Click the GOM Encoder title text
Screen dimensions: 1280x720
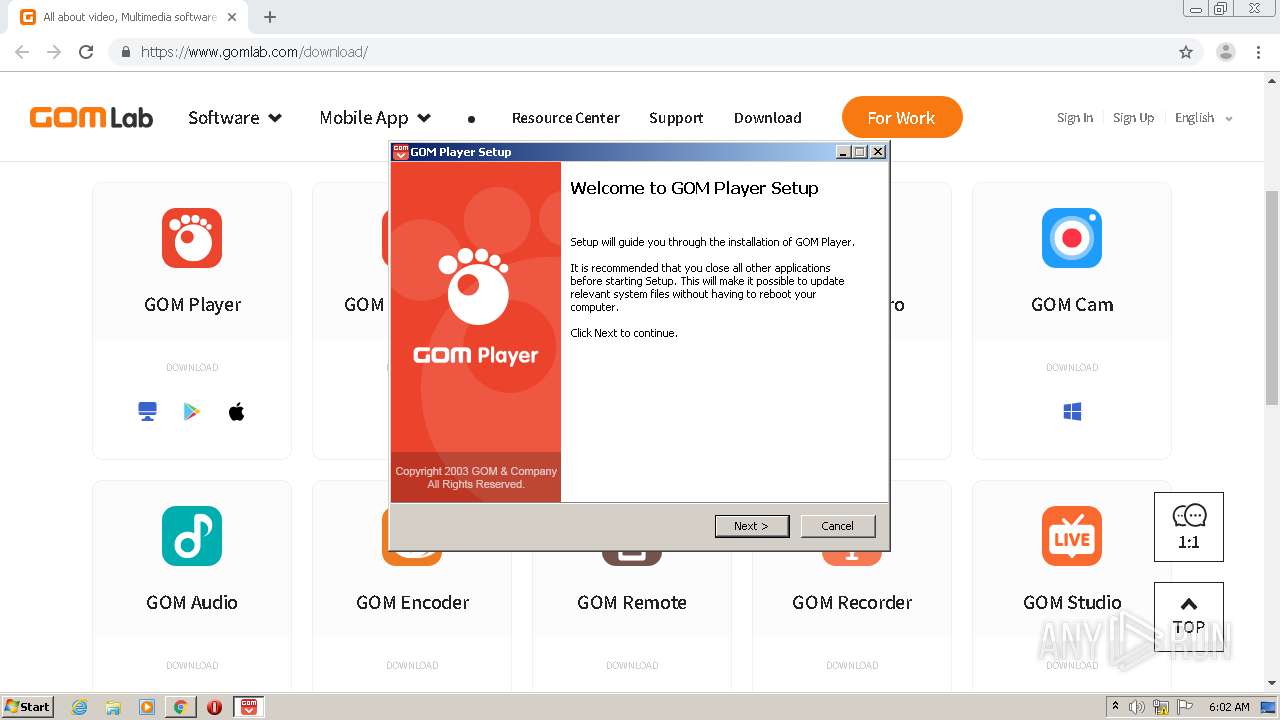tap(412, 602)
